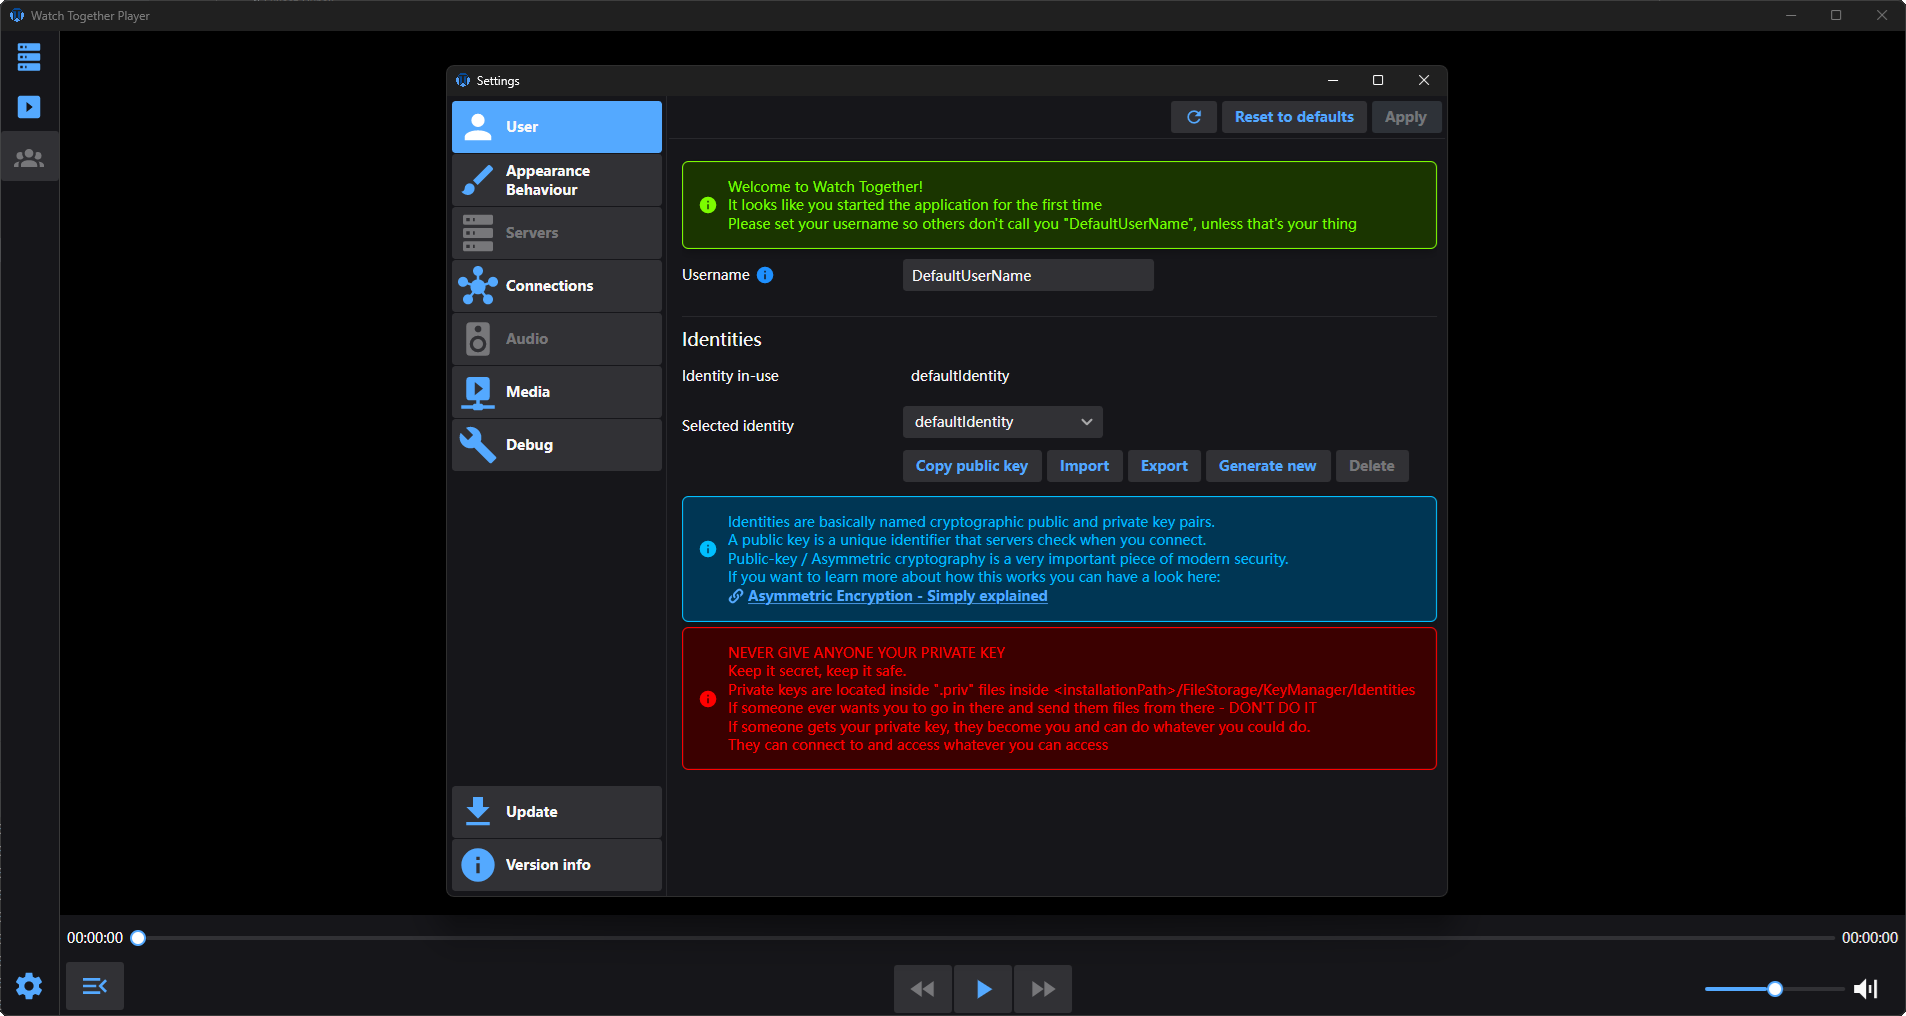
Task: Click the Generate new identity button
Action: pos(1268,466)
